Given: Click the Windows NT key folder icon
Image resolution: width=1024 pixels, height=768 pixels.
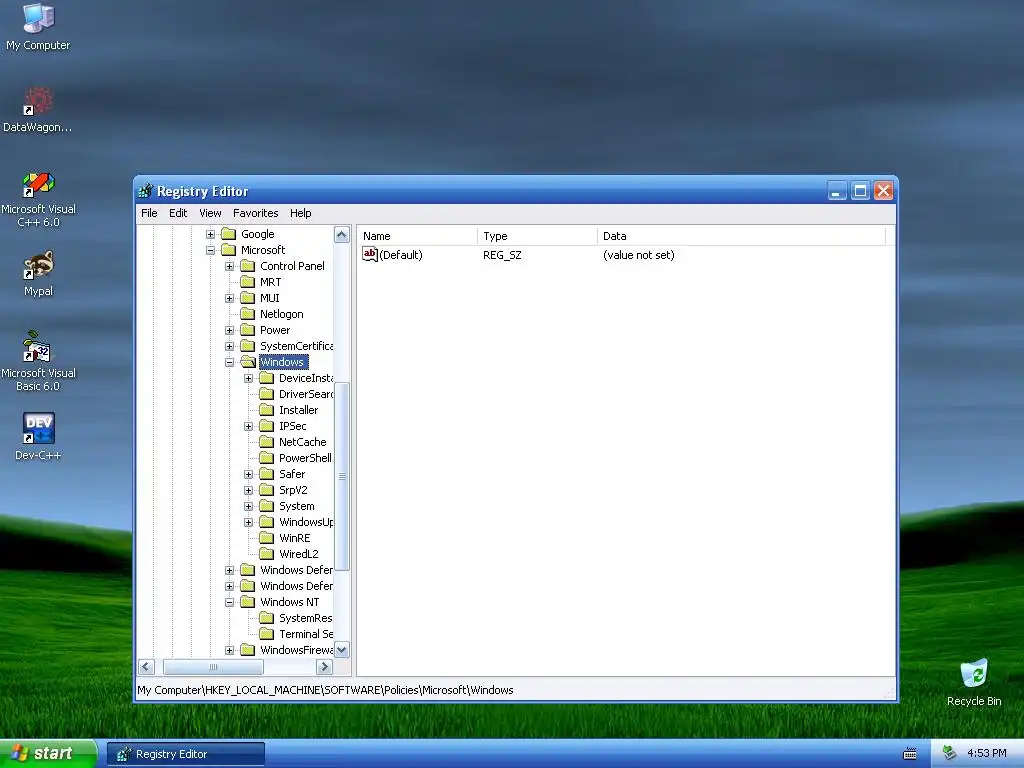Looking at the screenshot, I should 248,602.
